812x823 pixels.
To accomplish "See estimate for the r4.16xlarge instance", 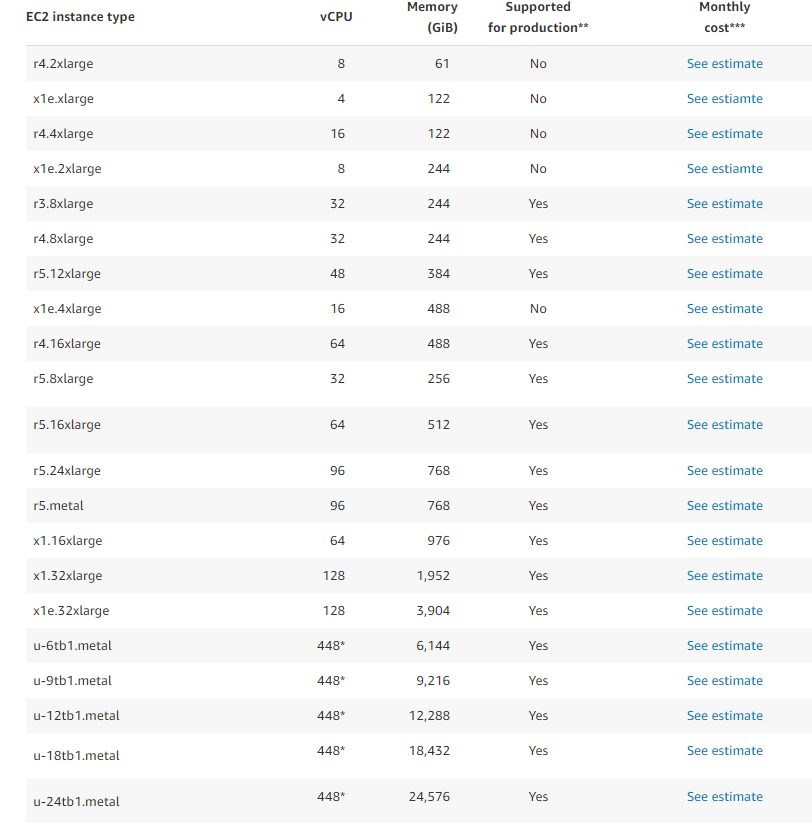I will 724,344.
